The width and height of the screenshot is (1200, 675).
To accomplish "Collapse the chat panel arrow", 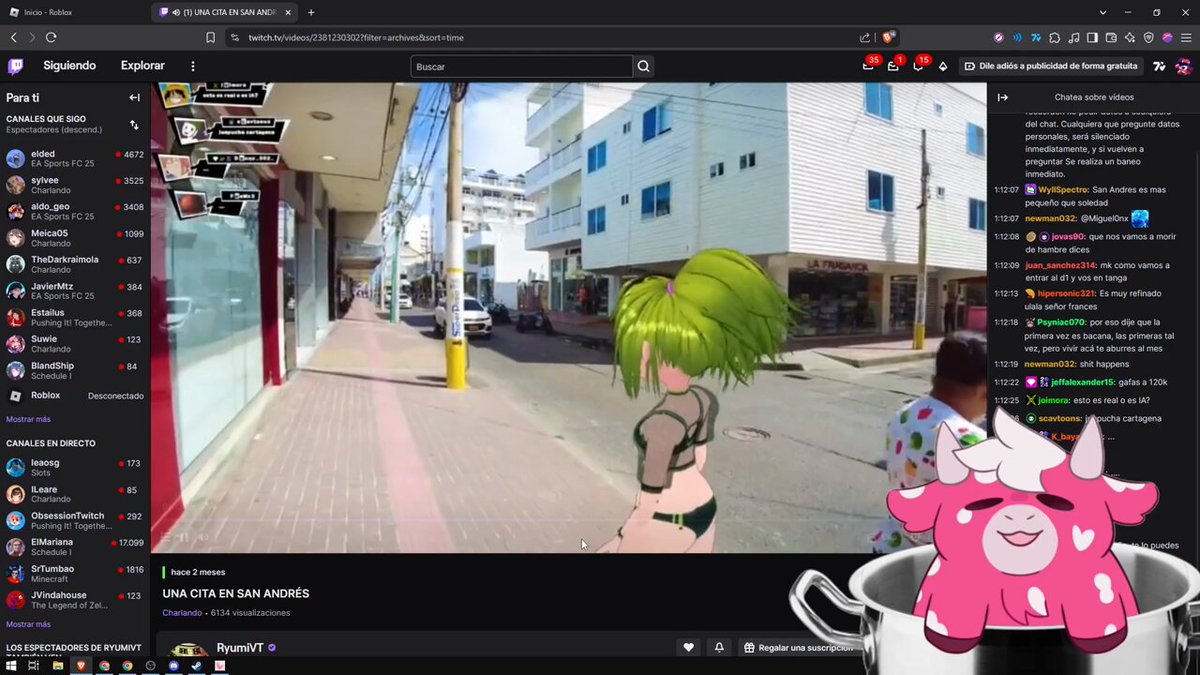I will 1003,97.
